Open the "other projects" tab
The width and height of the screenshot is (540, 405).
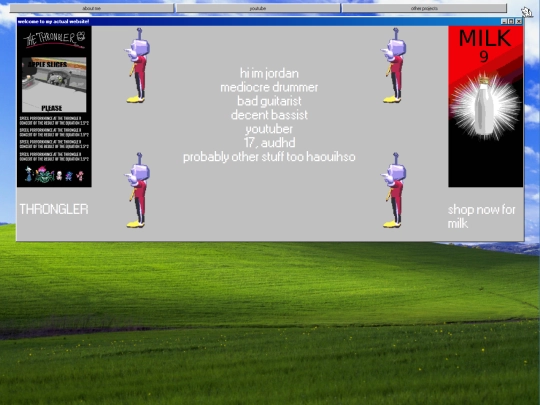click(x=424, y=8)
